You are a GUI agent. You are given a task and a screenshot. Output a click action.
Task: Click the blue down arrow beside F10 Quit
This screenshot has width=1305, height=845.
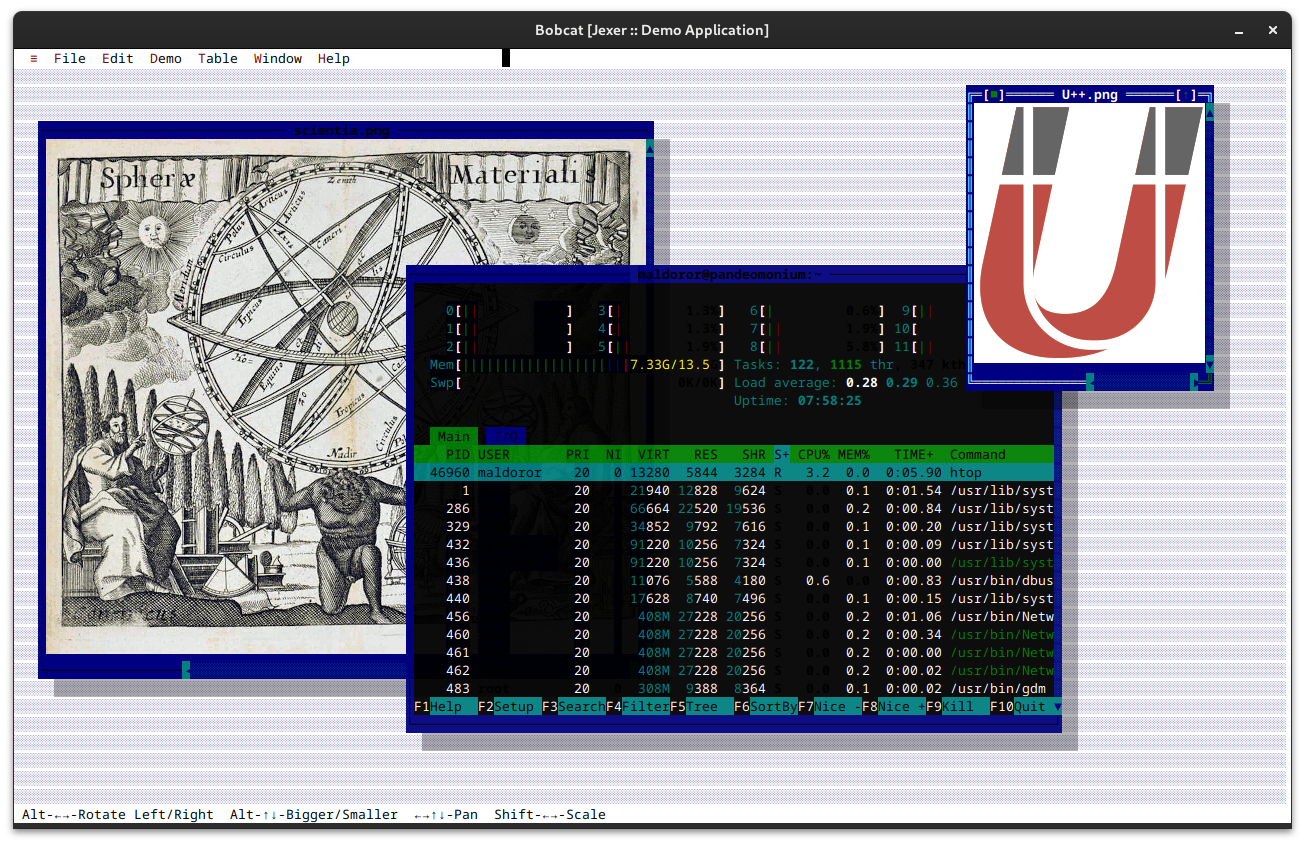click(x=1058, y=707)
